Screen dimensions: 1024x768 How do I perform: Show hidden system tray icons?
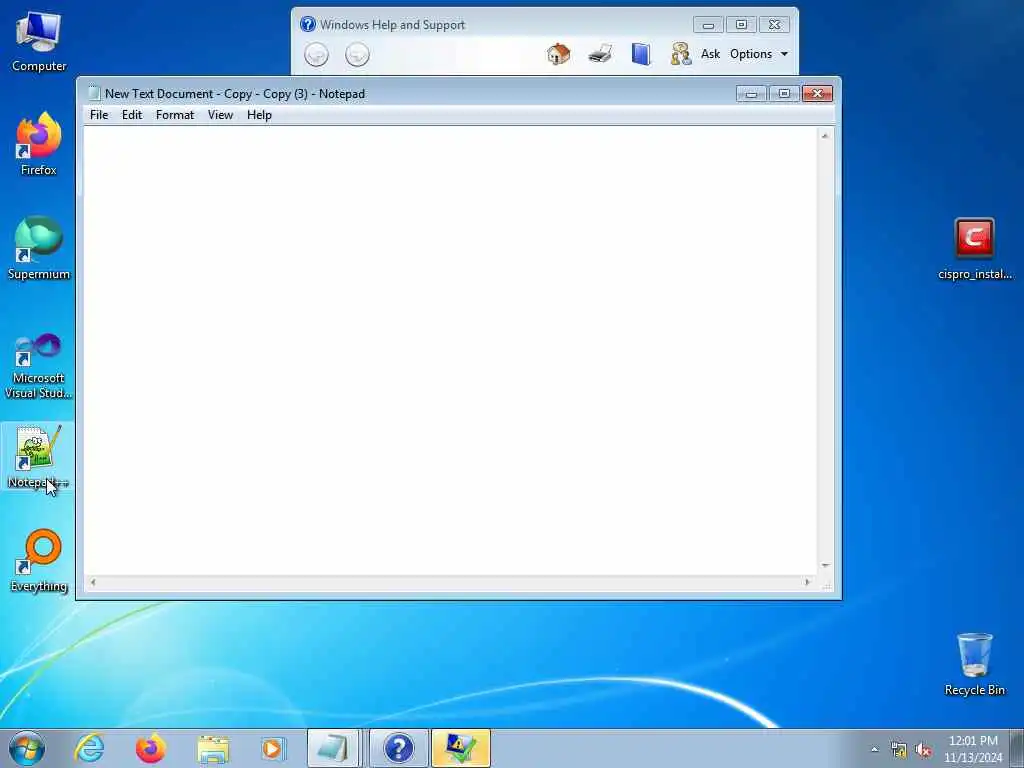874,749
